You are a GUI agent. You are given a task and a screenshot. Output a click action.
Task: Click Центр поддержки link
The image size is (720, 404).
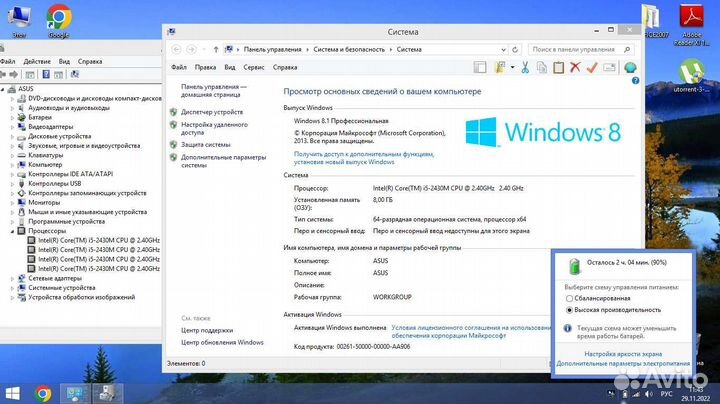(207, 331)
